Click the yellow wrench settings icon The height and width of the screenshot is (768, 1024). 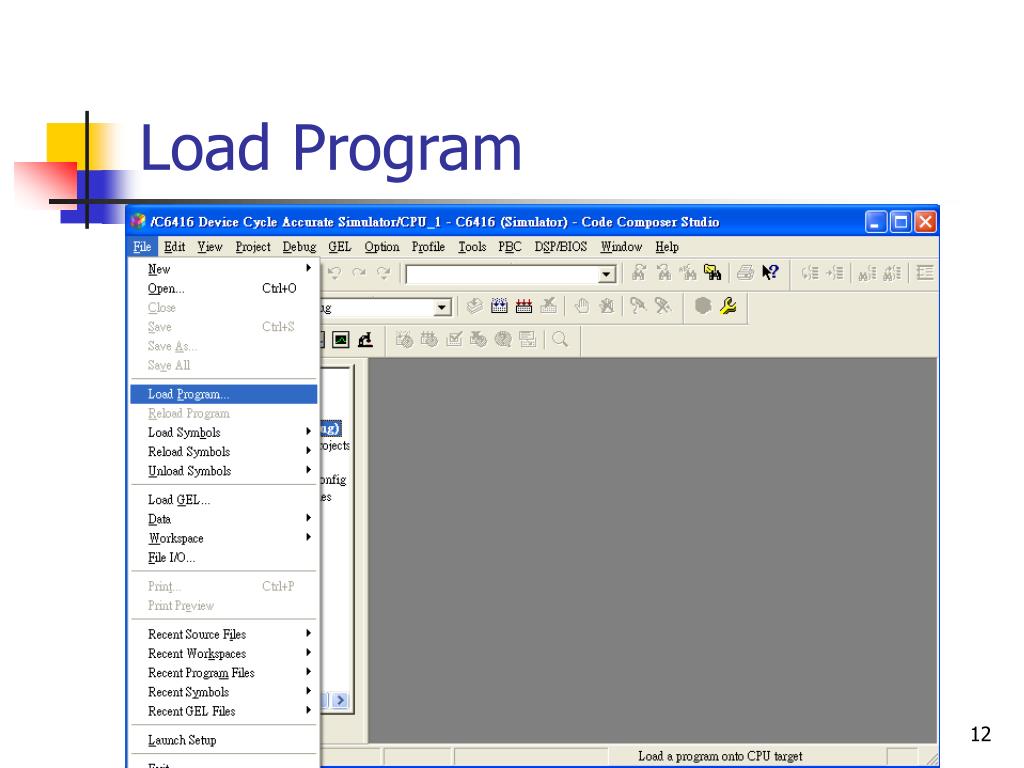tap(728, 306)
